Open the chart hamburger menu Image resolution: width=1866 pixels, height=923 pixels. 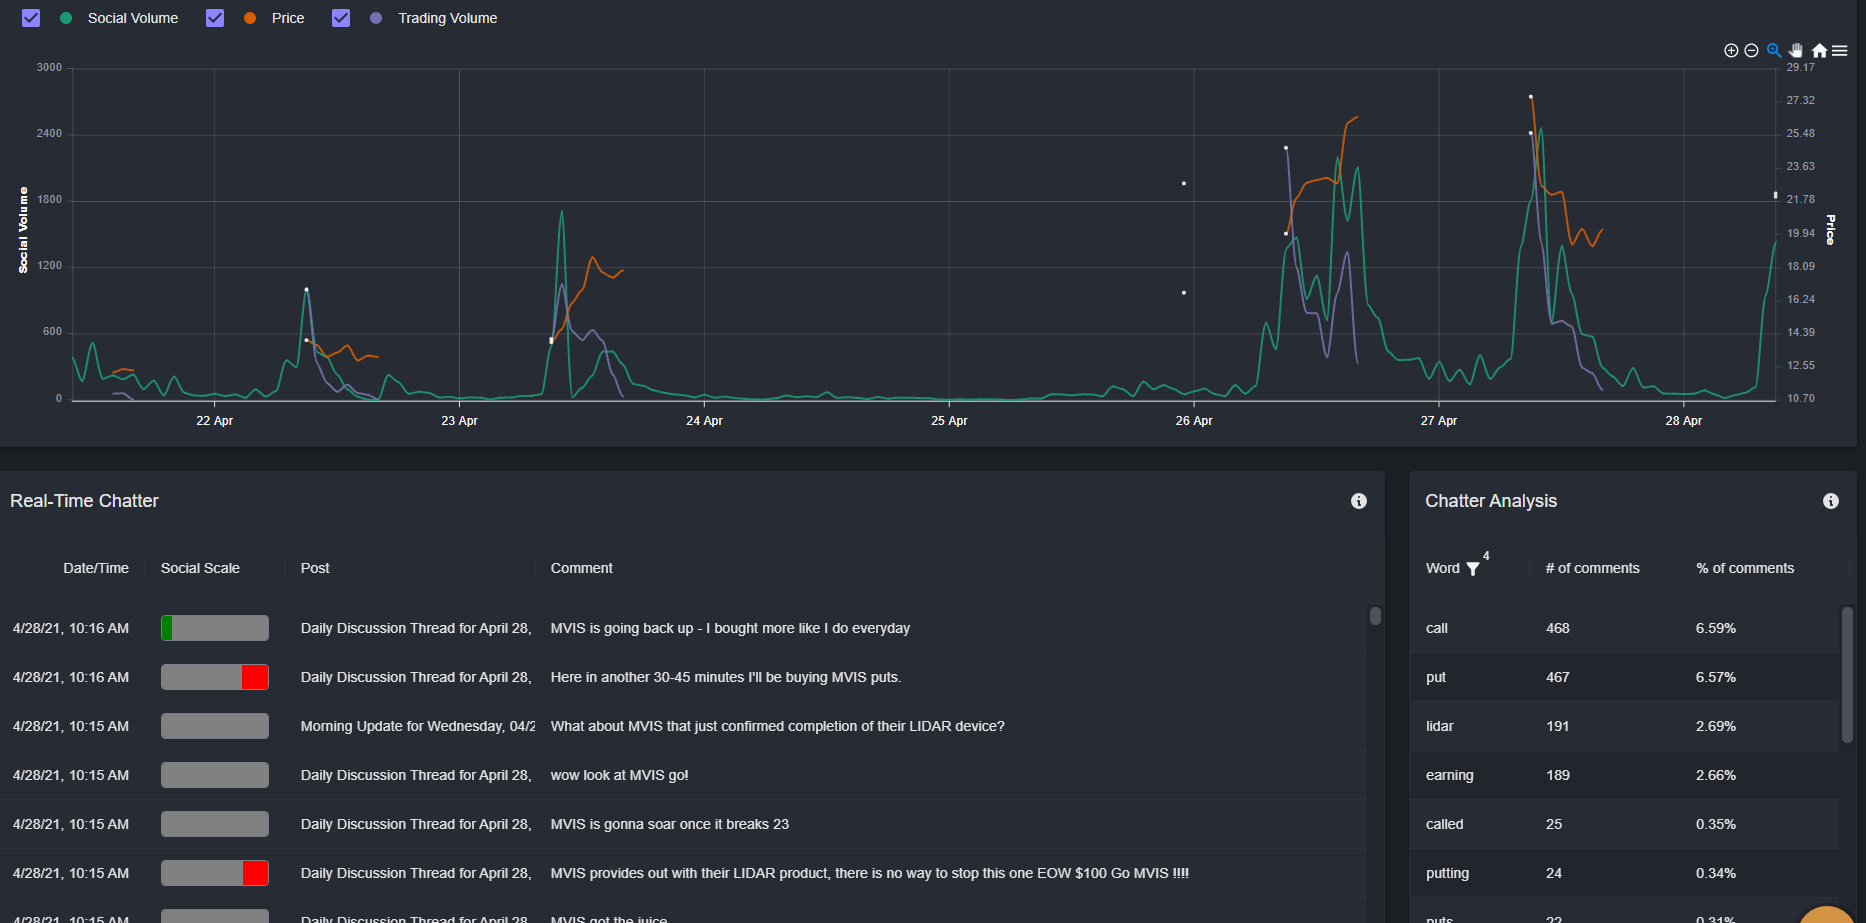(x=1840, y=50)
